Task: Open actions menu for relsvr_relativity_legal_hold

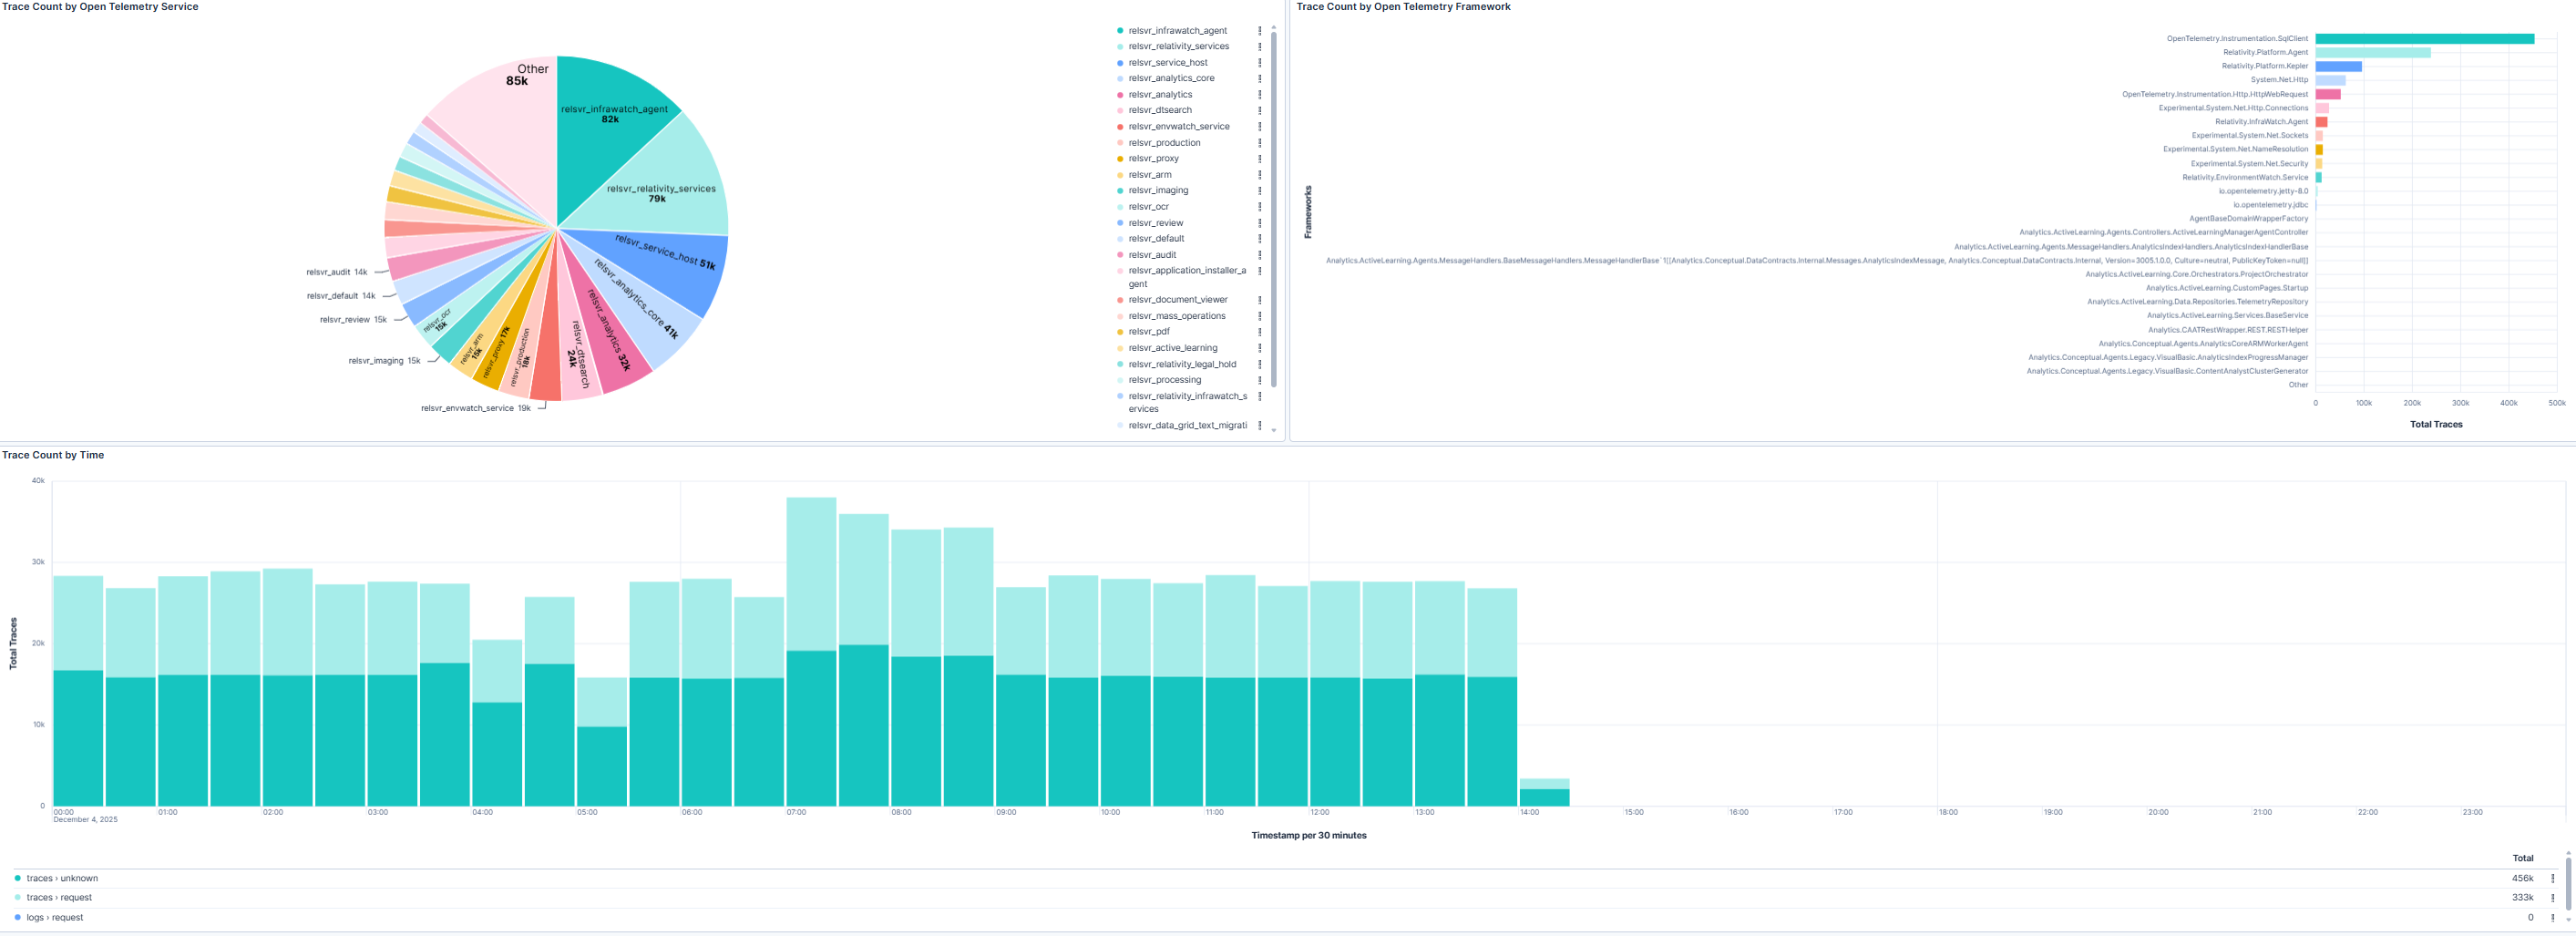Action: point(1258,363)
